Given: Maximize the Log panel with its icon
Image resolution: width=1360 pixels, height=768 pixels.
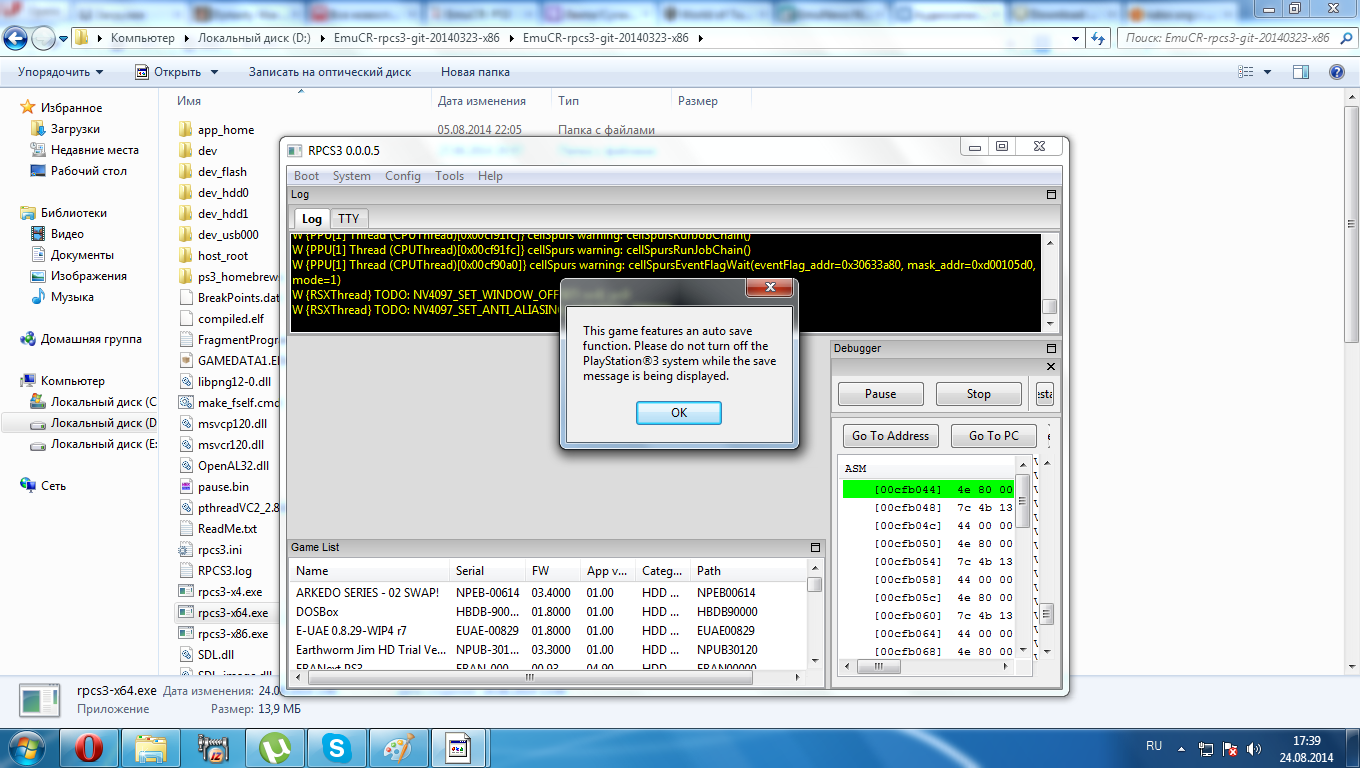Looking at the screenshot, I should pyautogui.click(x=1051, y=195).
